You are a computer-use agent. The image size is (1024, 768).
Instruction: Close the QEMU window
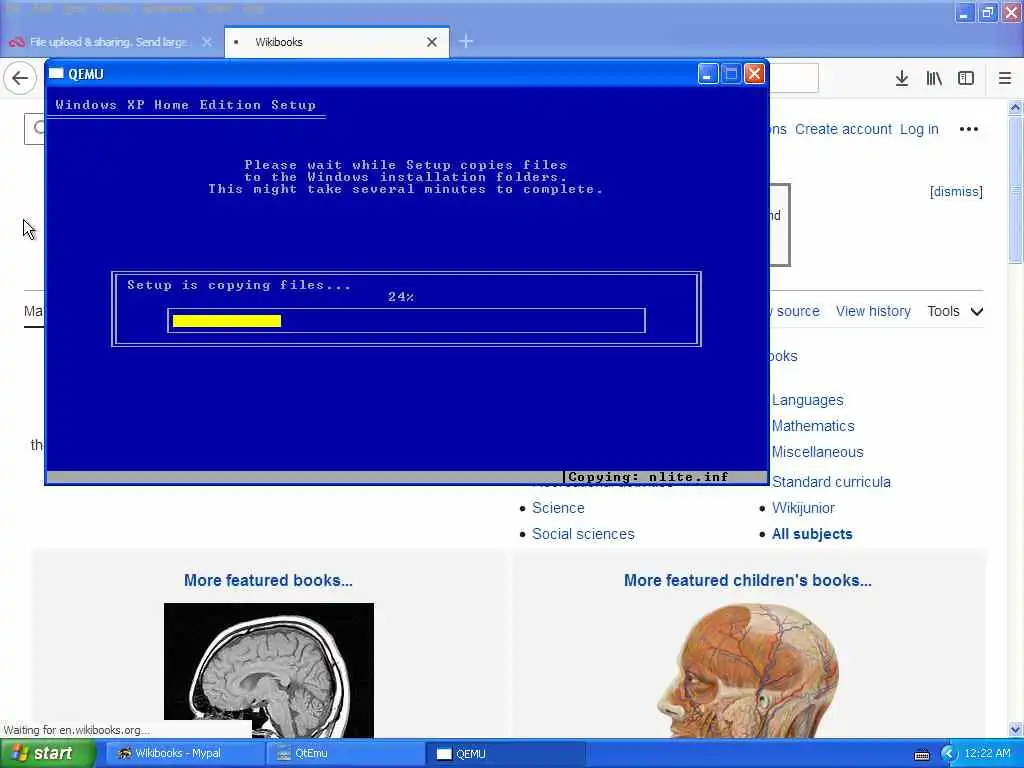[754, 74]
